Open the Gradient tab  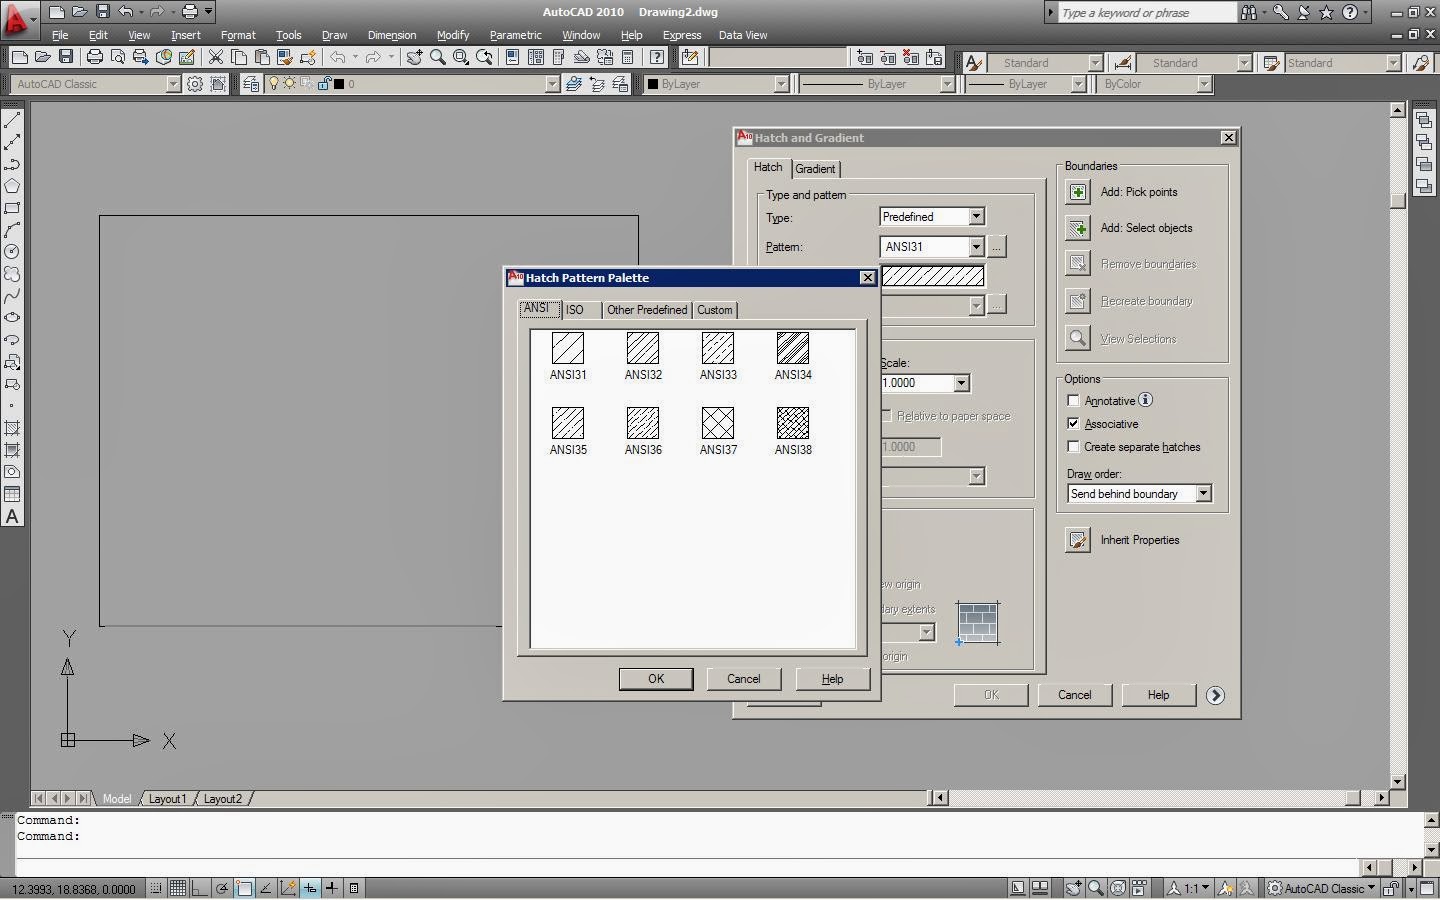(816, 168)
